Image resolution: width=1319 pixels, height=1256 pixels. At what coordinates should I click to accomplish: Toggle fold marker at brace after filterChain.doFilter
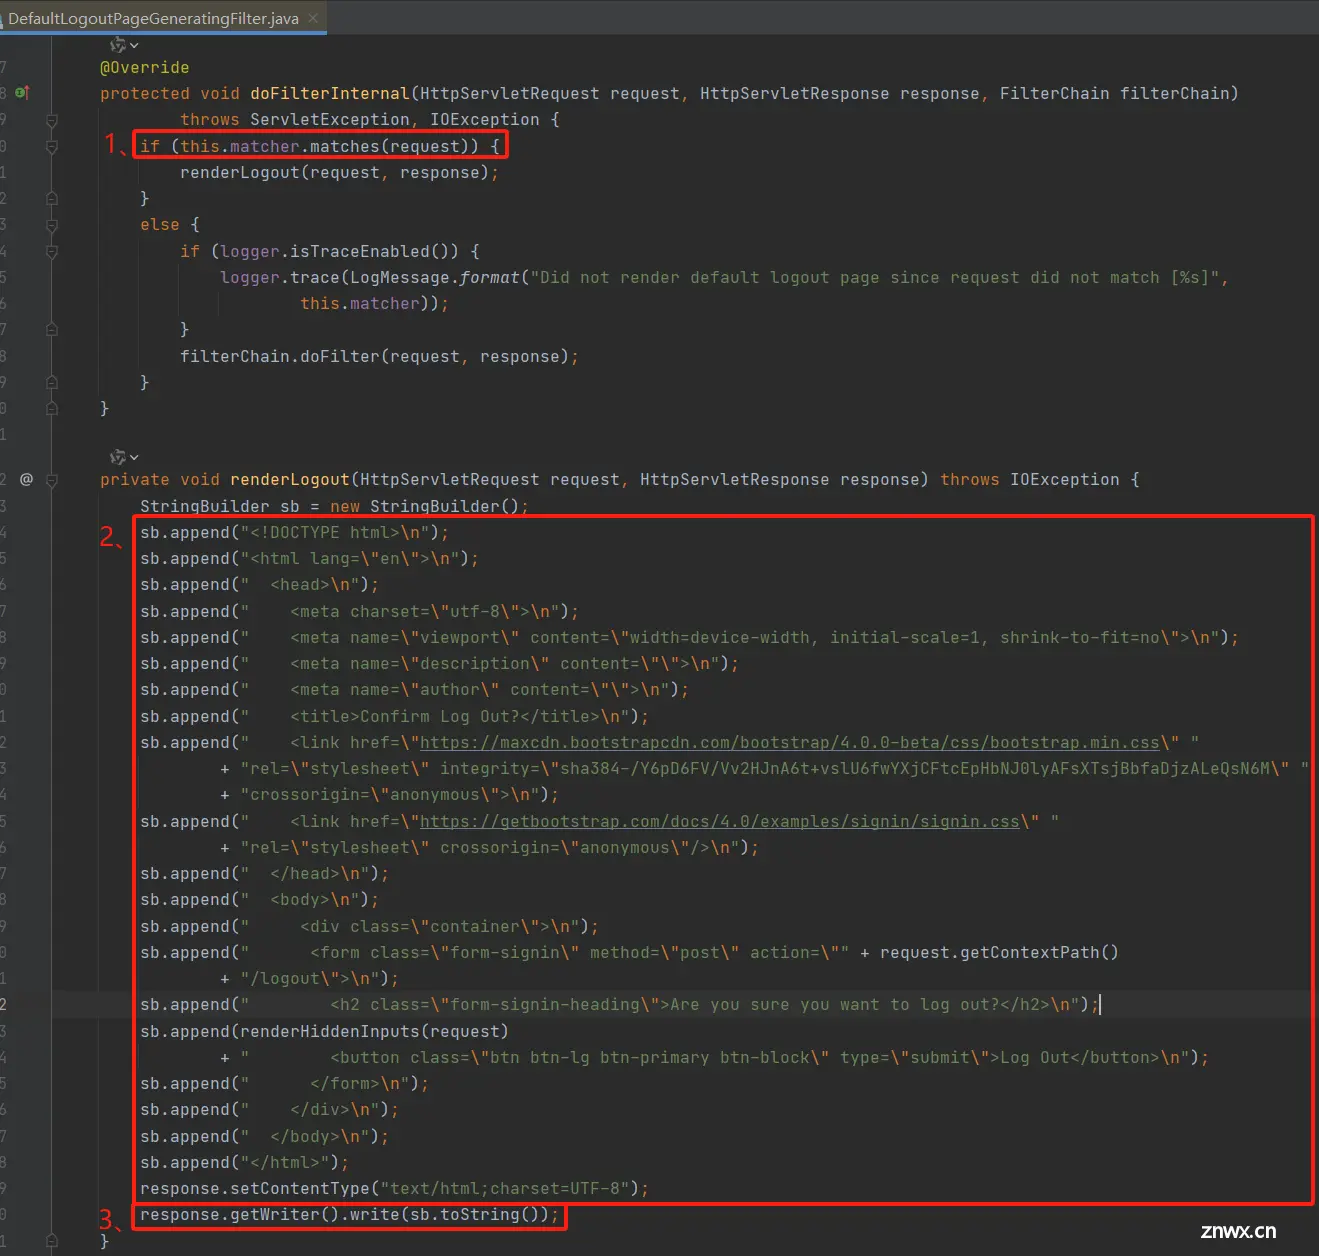[52, 382]
